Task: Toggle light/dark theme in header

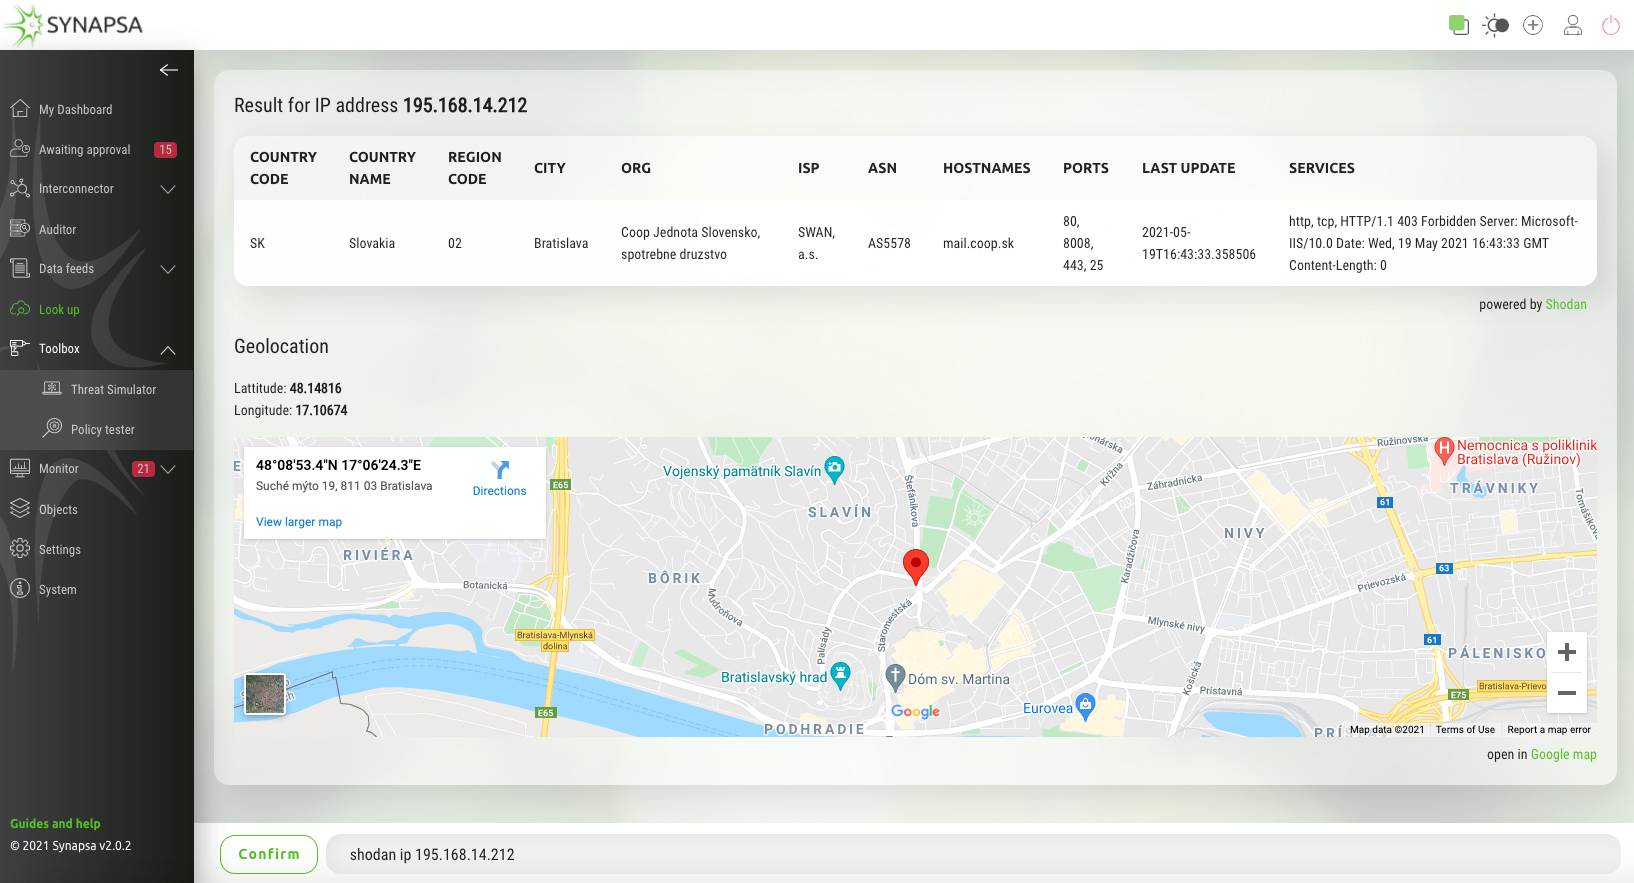Action: tap(1496, 25)
